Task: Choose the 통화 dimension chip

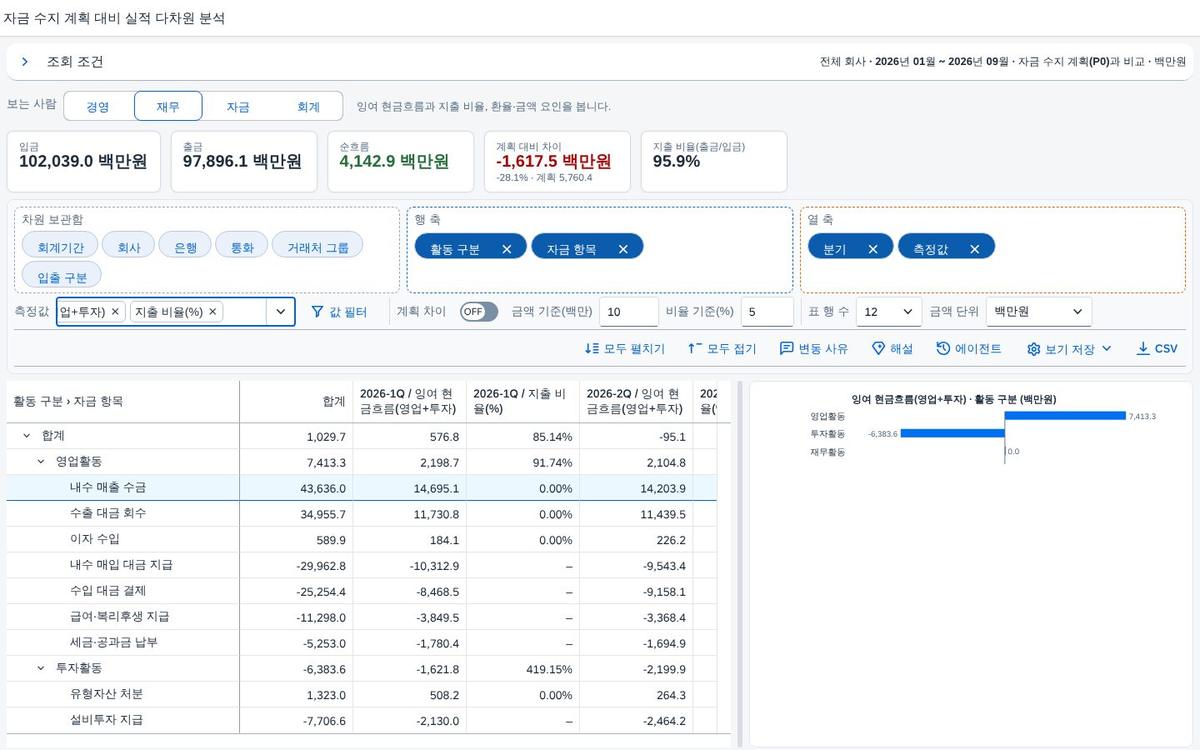Action: [243, 247]
